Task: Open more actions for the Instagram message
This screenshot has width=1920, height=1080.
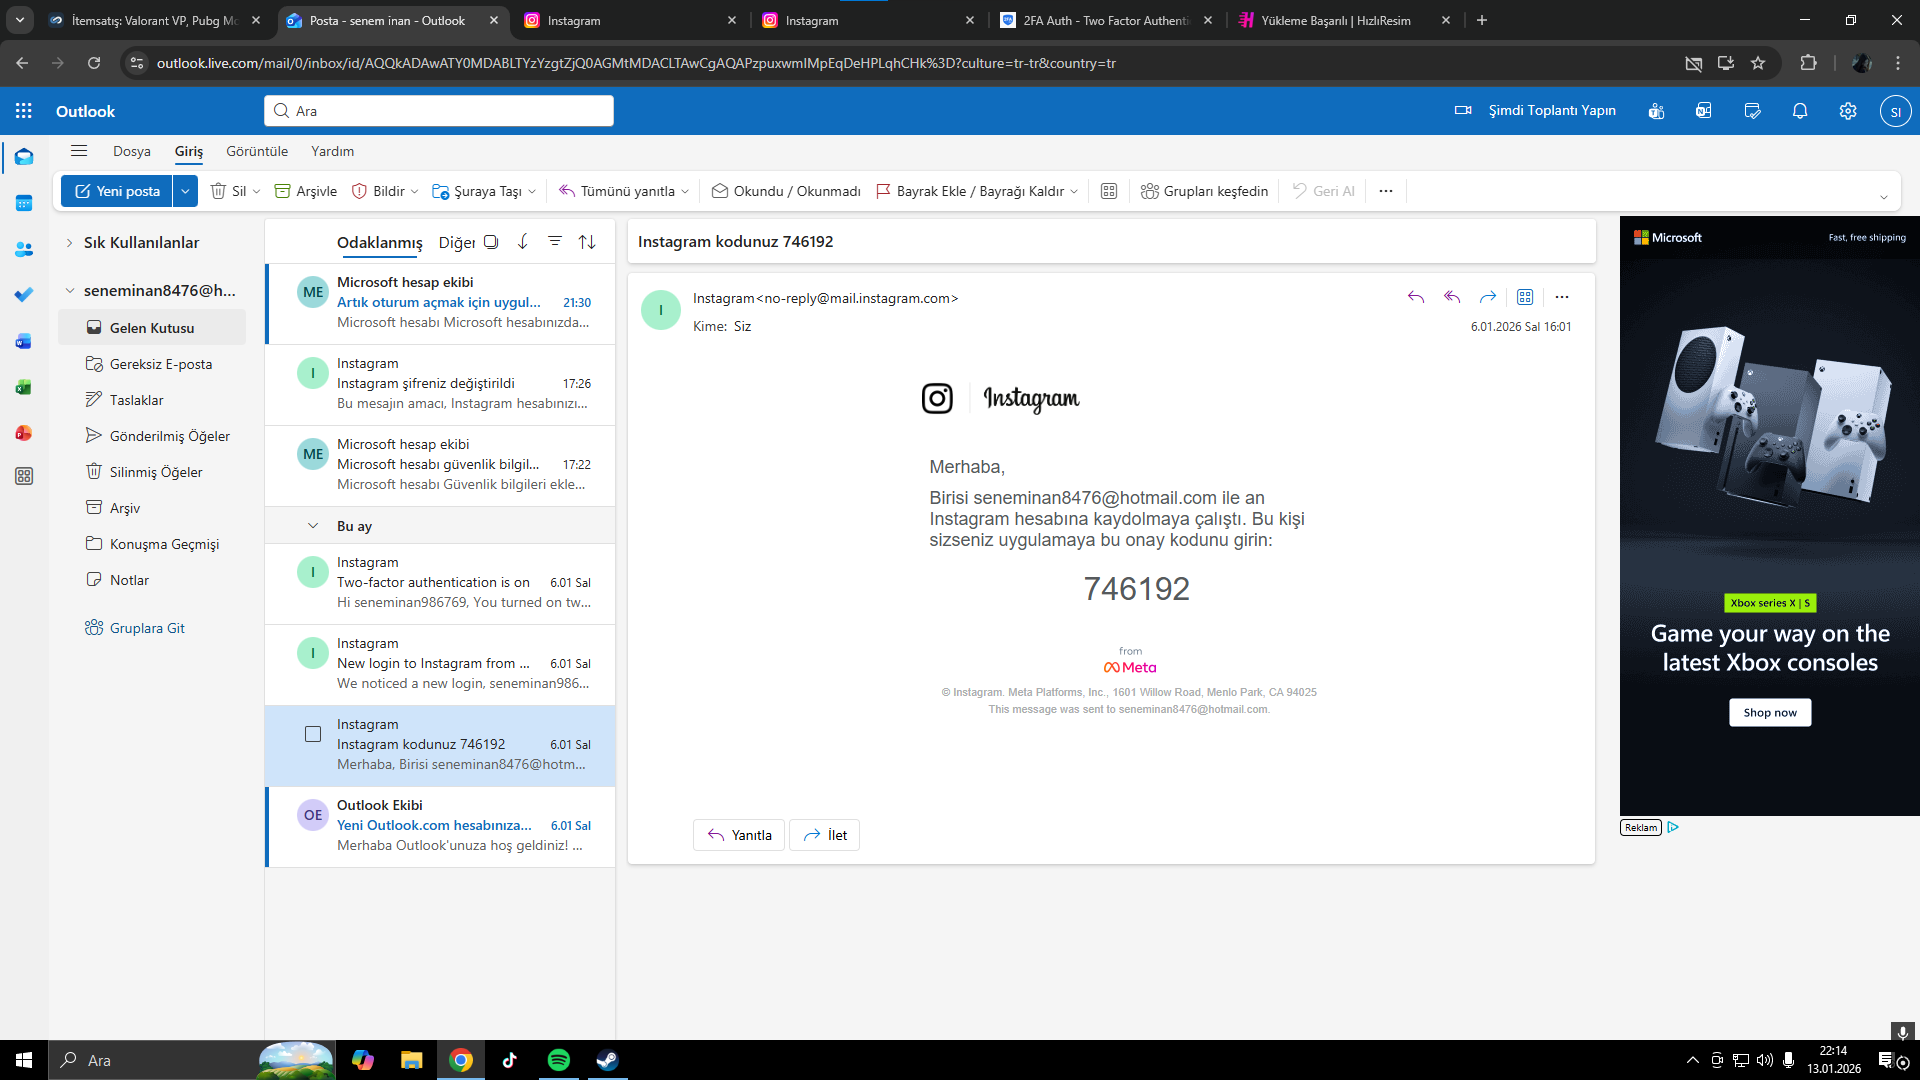Action: (1562, 297)
